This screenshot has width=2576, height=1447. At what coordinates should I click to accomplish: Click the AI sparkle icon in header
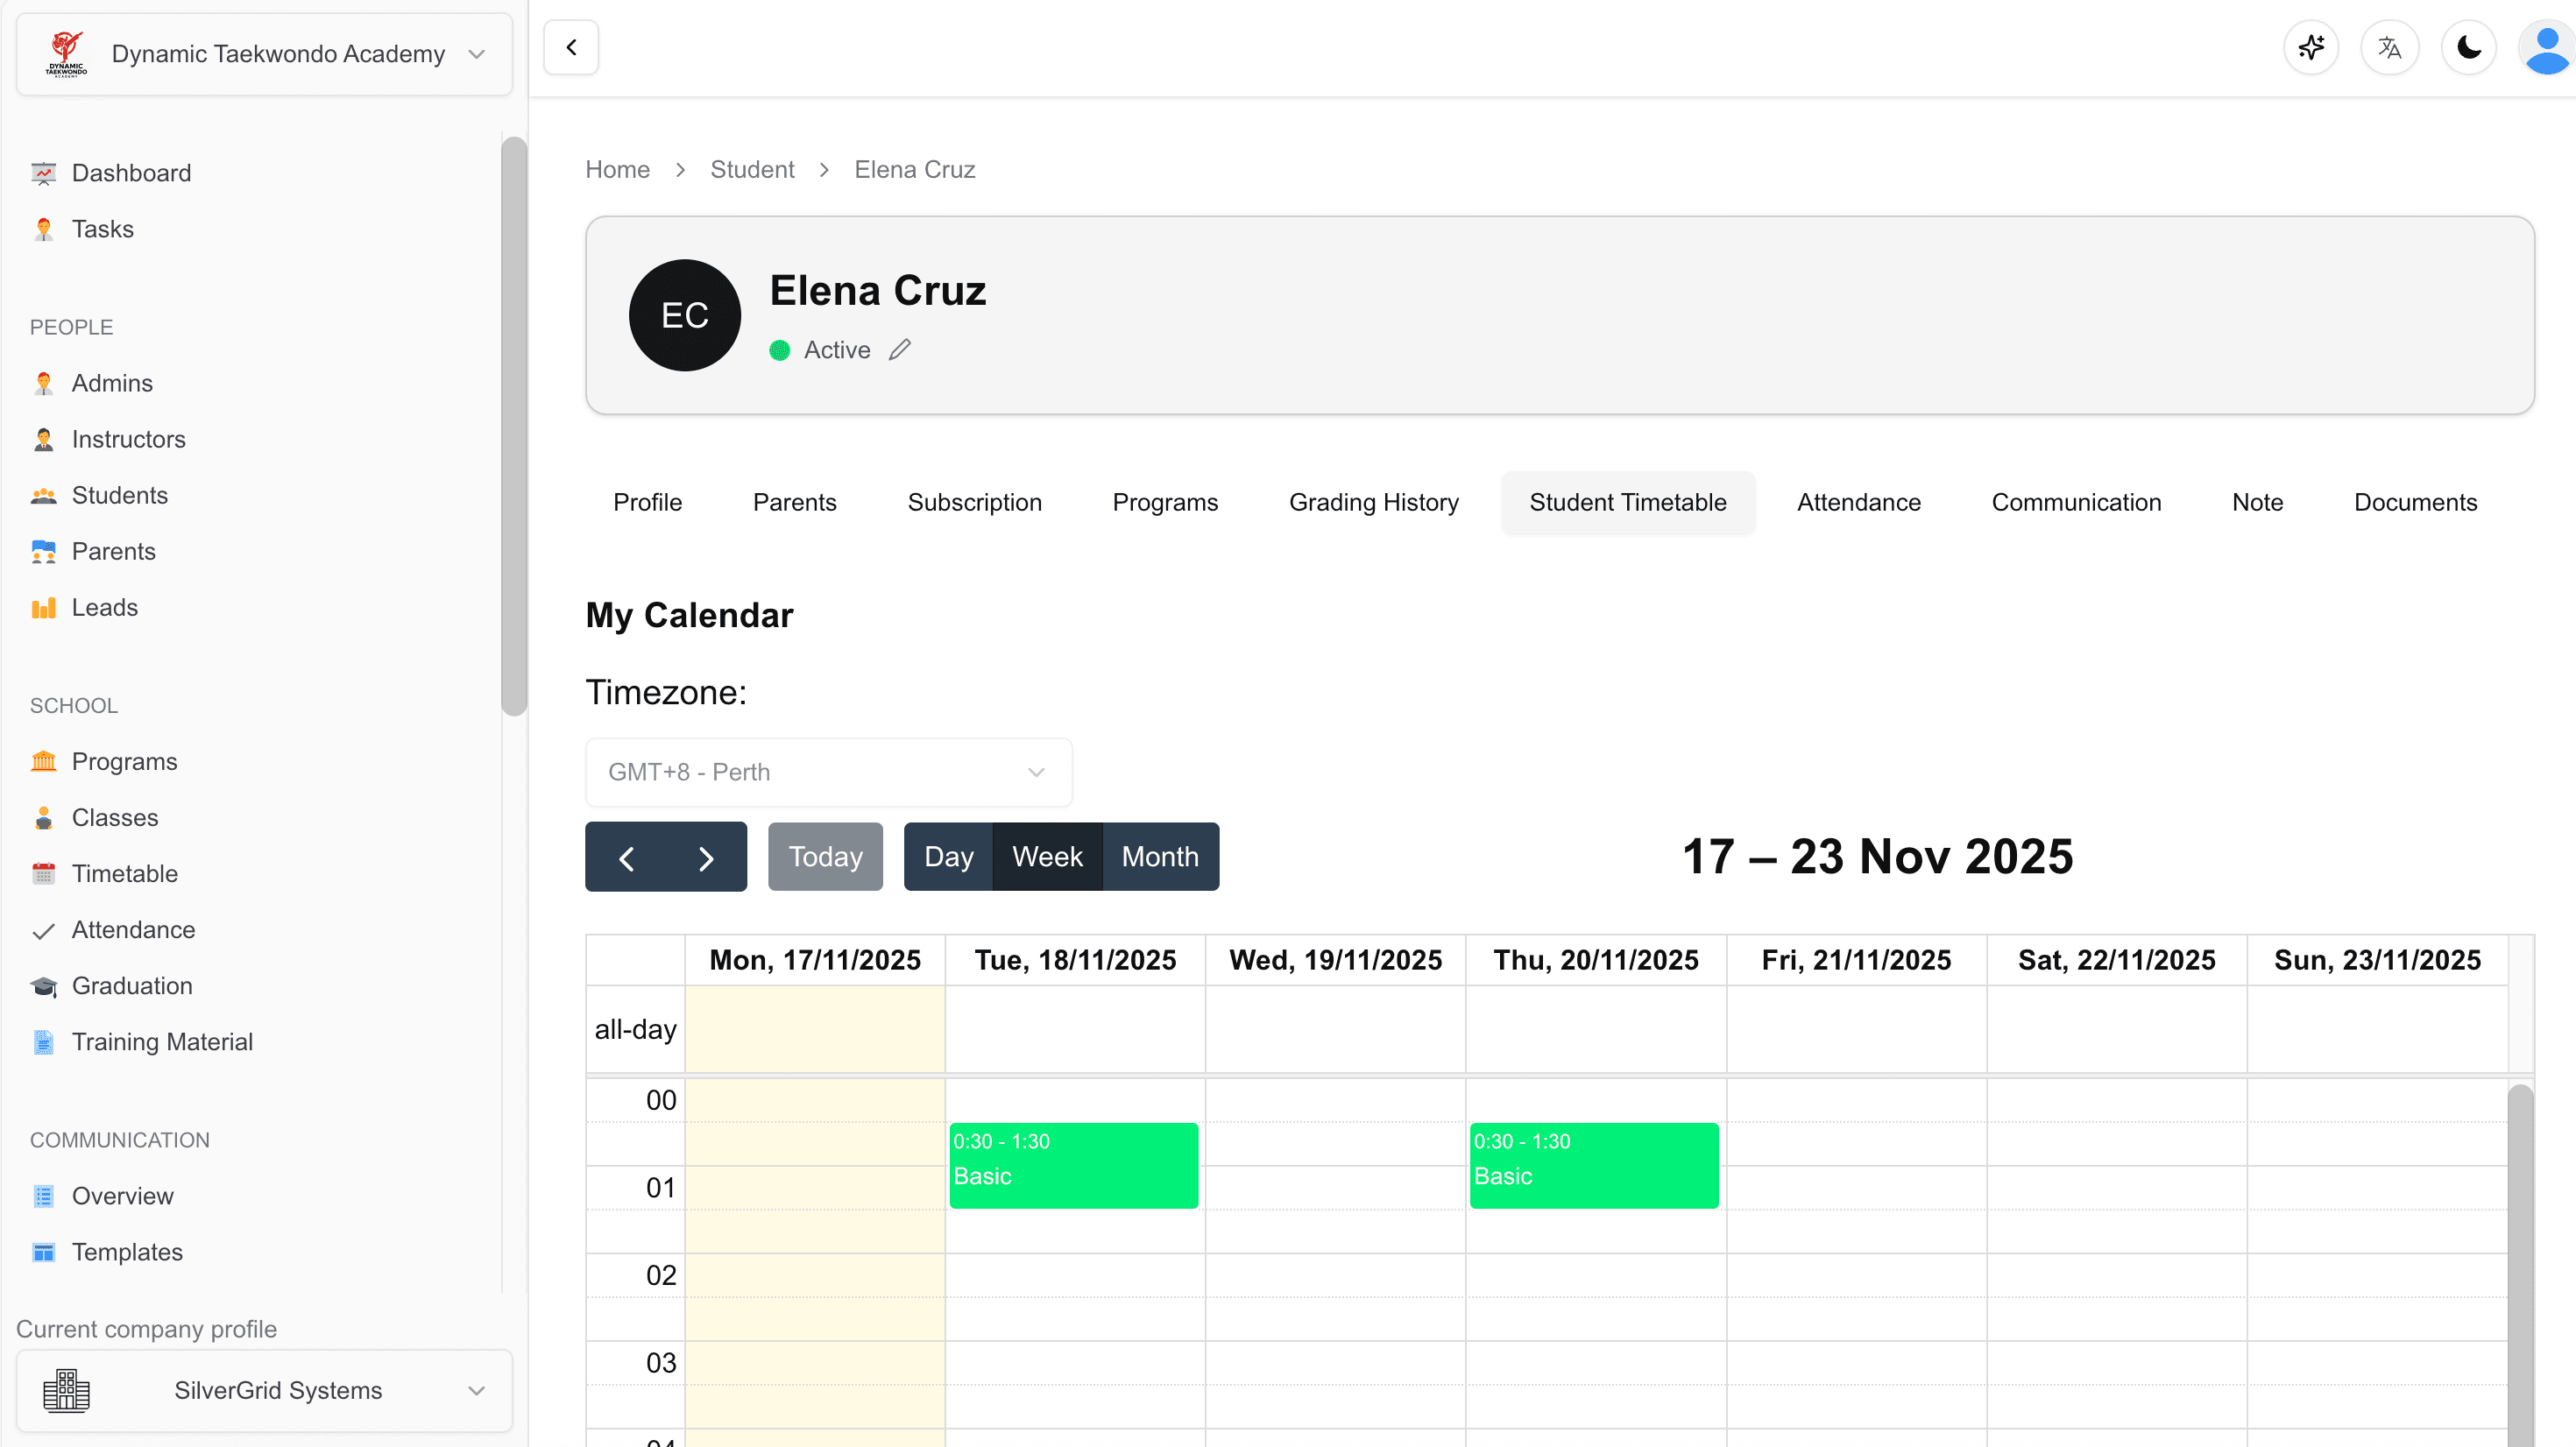[2311, 48]
